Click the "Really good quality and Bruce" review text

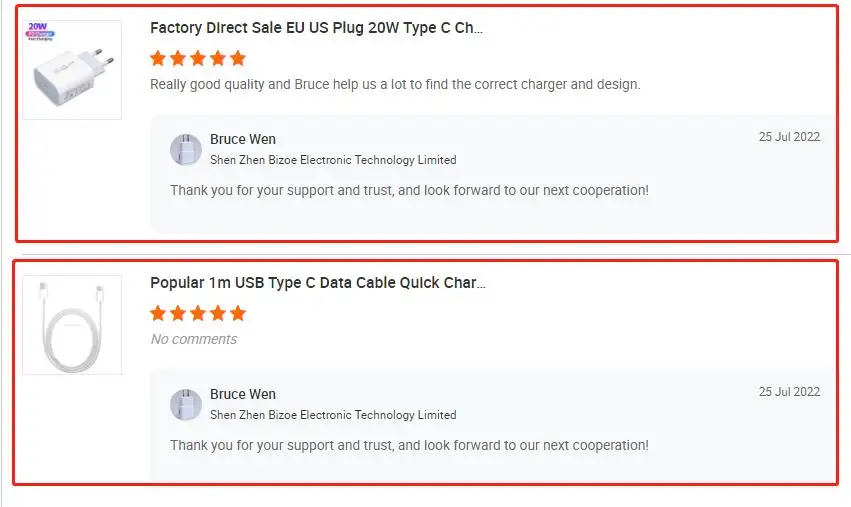click(394, 85)
